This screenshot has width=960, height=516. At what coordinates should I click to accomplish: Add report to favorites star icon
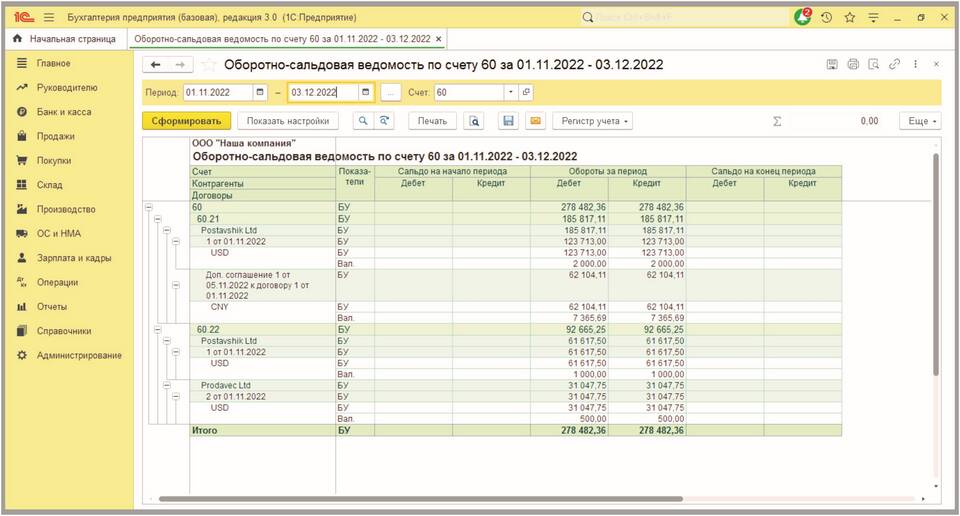click(209, 65)
